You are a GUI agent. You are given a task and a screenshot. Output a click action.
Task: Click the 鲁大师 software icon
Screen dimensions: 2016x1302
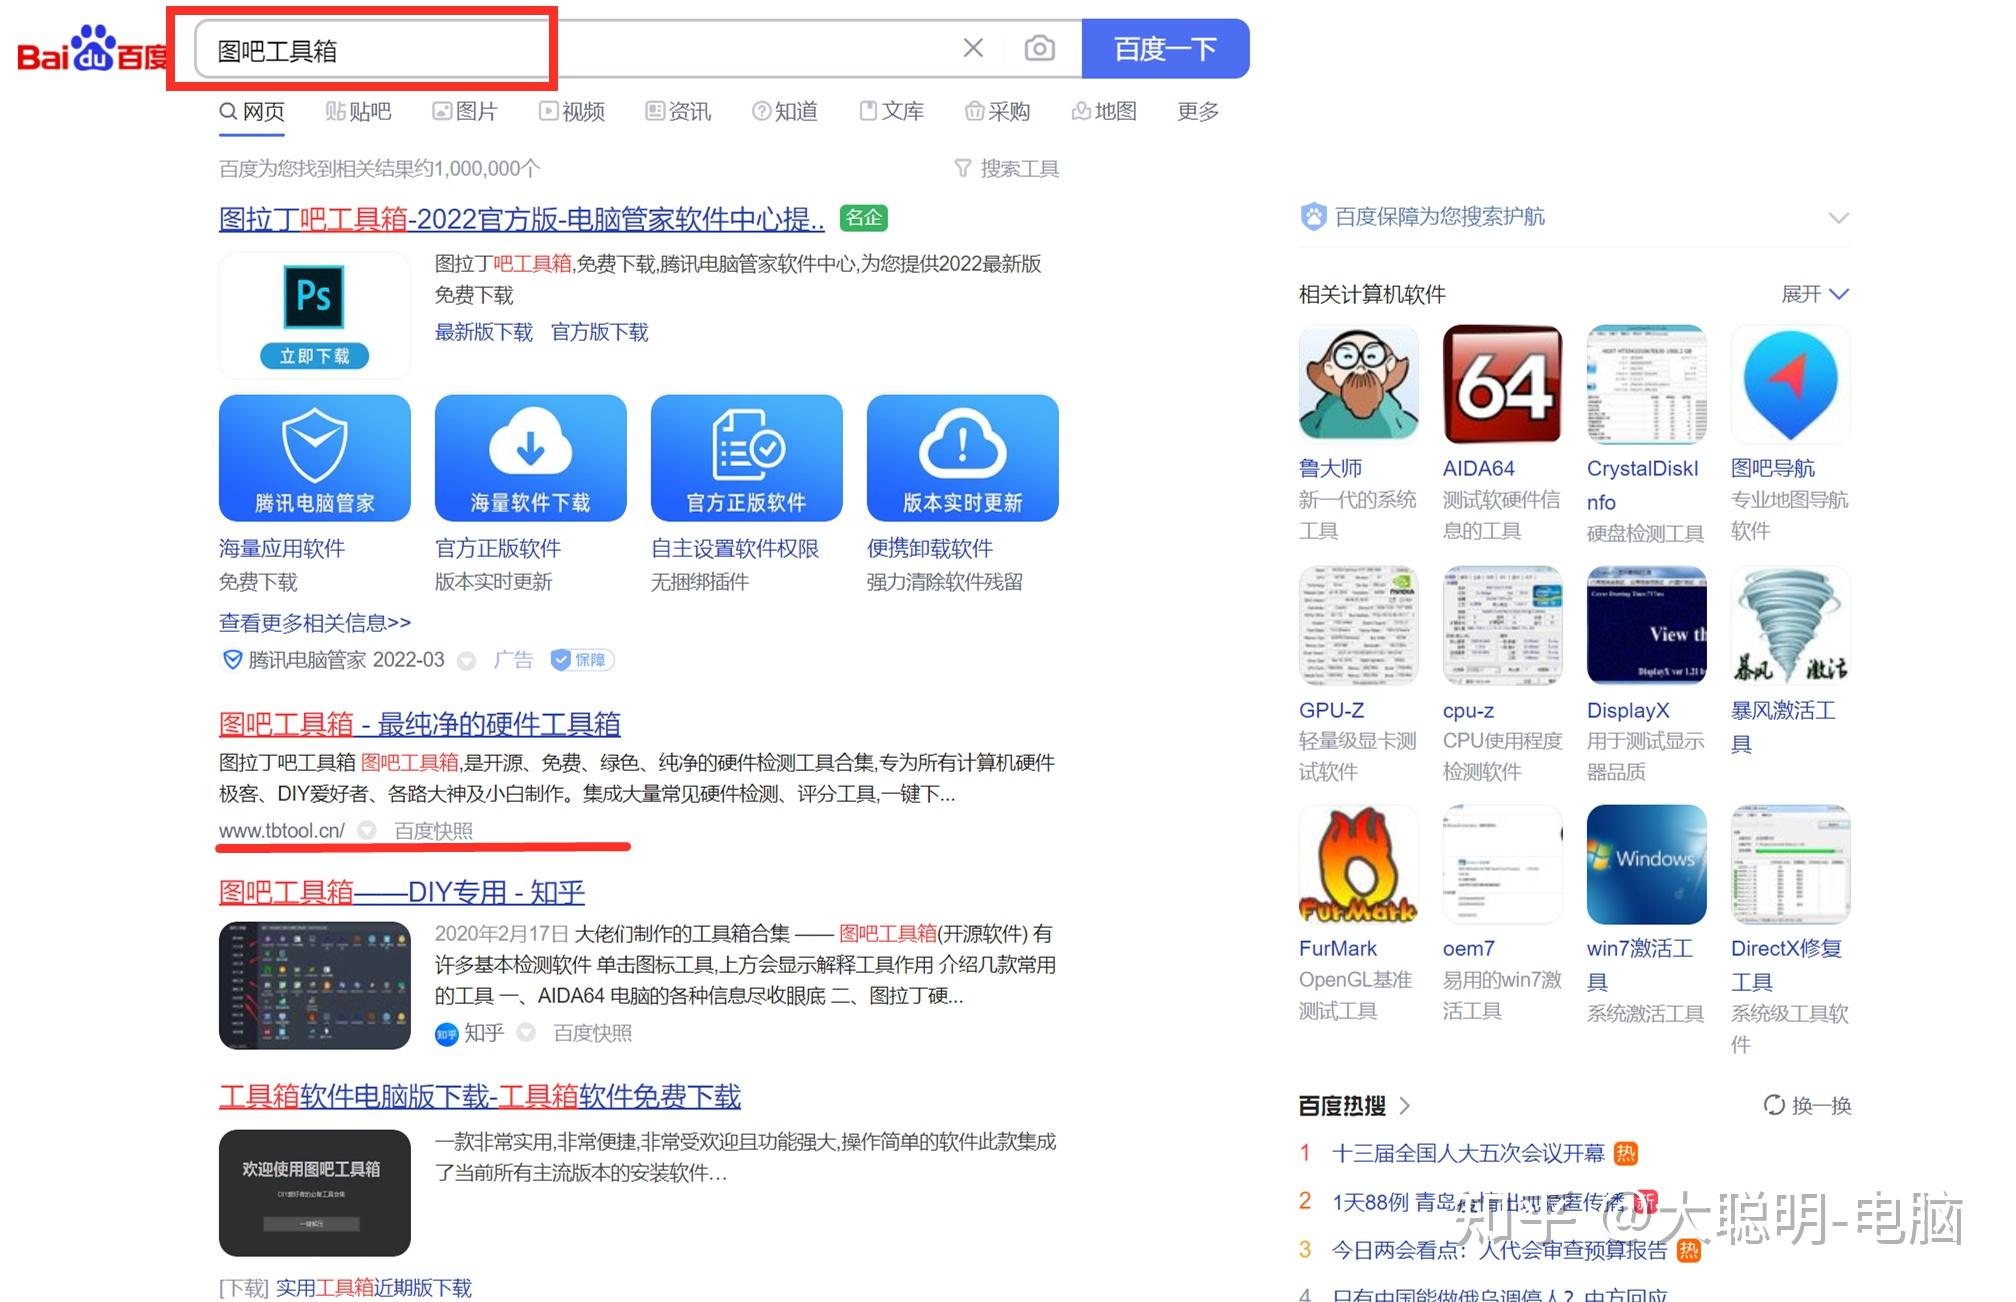[x=1358, y=384]
